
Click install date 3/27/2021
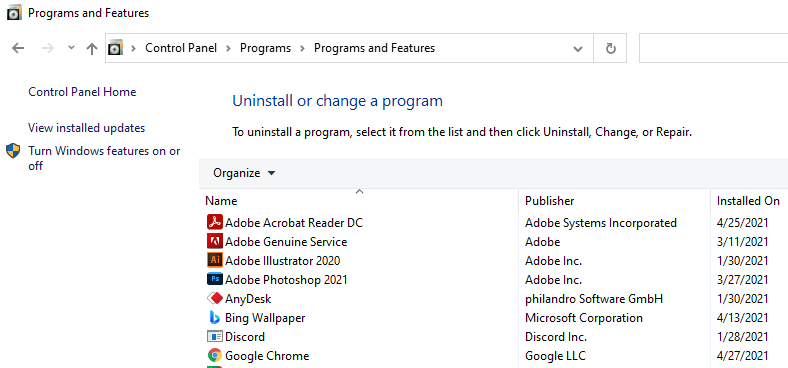pos(743,280)
